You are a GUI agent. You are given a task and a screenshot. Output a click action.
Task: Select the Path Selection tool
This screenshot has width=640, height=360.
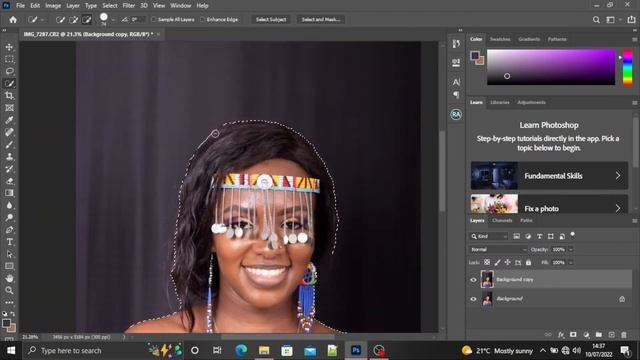coord(9,254)
